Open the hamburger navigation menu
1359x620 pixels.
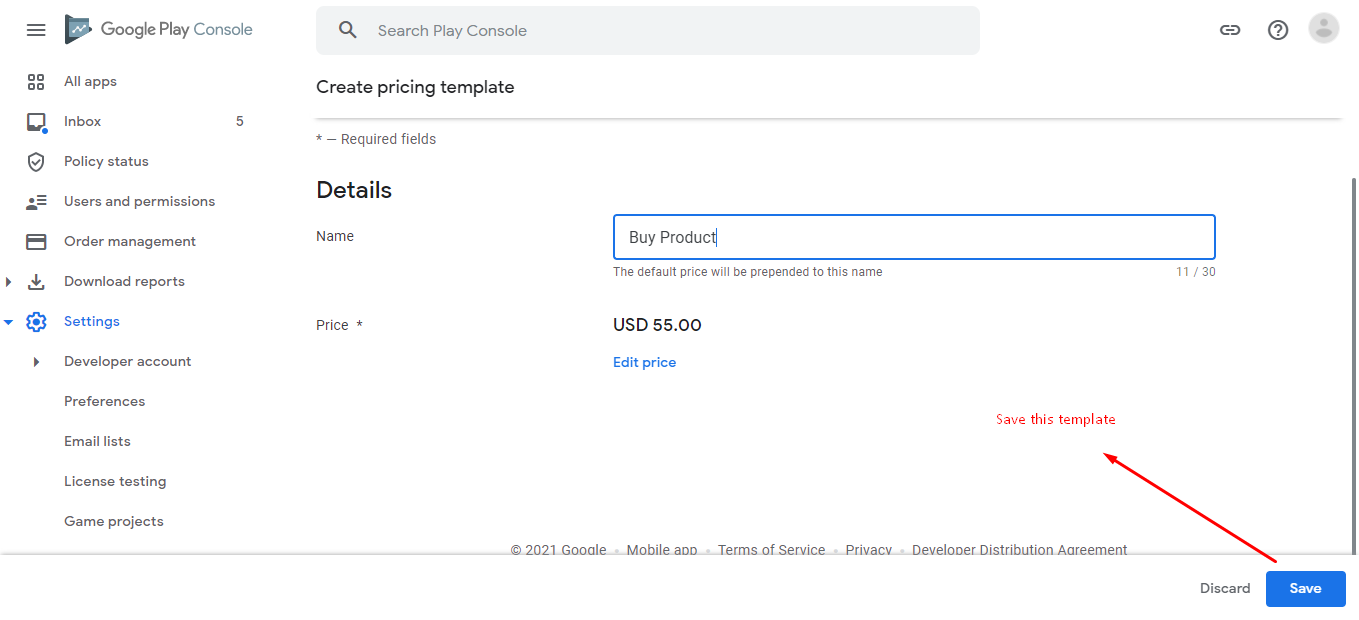(x=36, y=30)
